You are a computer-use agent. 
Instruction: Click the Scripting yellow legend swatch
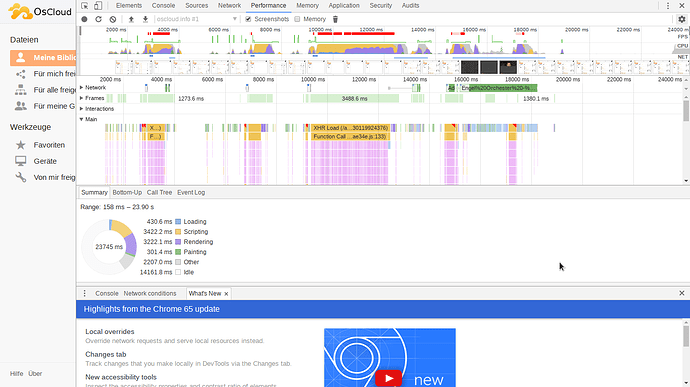178,232
